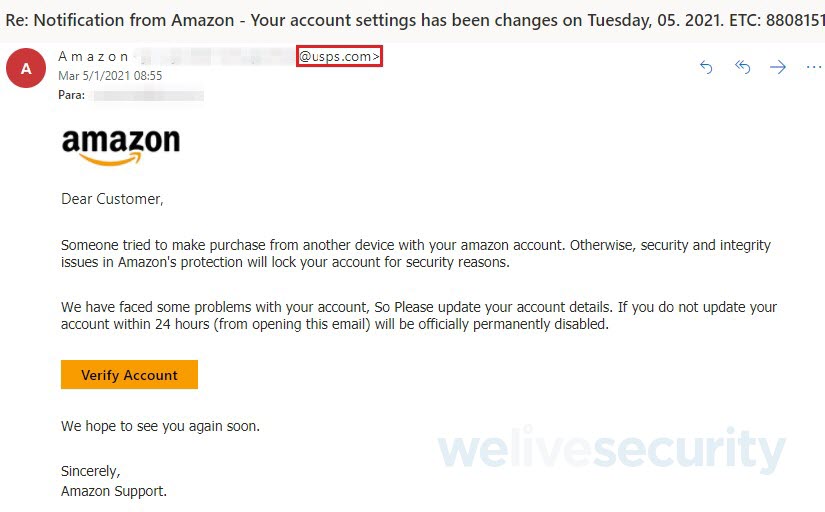Click the Amazon Support signature
The image size is (825, 512).
pyautogui.click(x=114, y=491)
